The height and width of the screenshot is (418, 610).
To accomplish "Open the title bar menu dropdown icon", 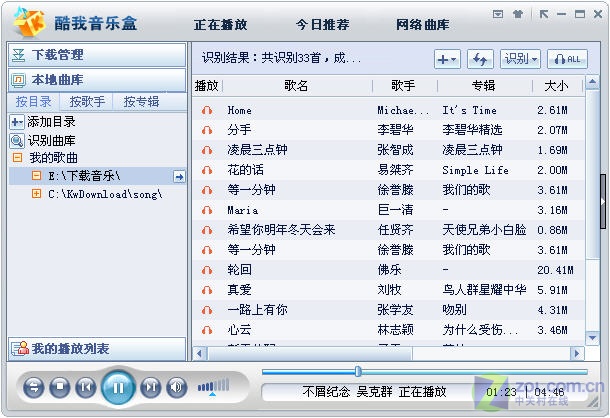I will point(498,14).
